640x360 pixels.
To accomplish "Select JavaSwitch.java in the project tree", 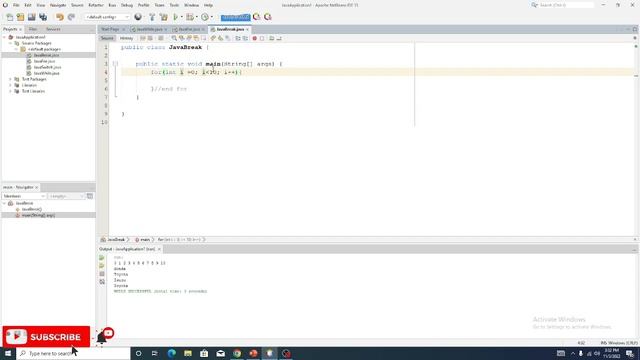I will tap(47, 67).
